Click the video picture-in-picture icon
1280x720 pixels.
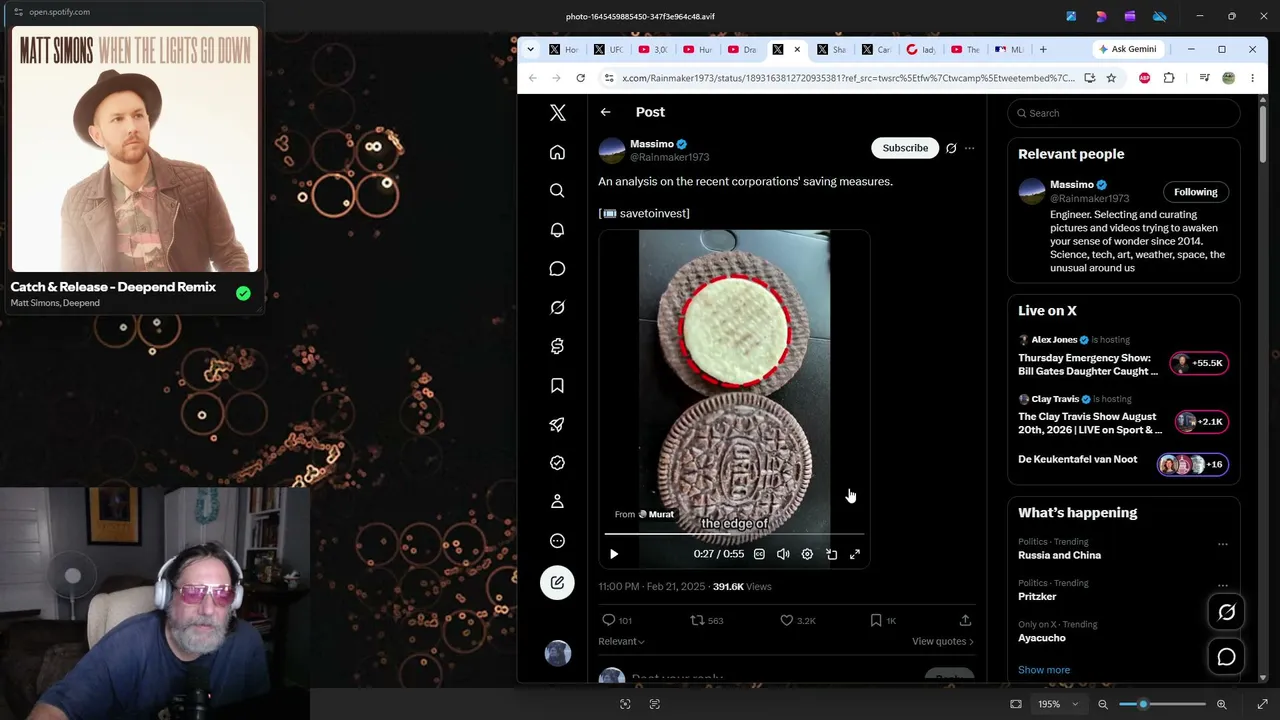click(x=831, y=554)
